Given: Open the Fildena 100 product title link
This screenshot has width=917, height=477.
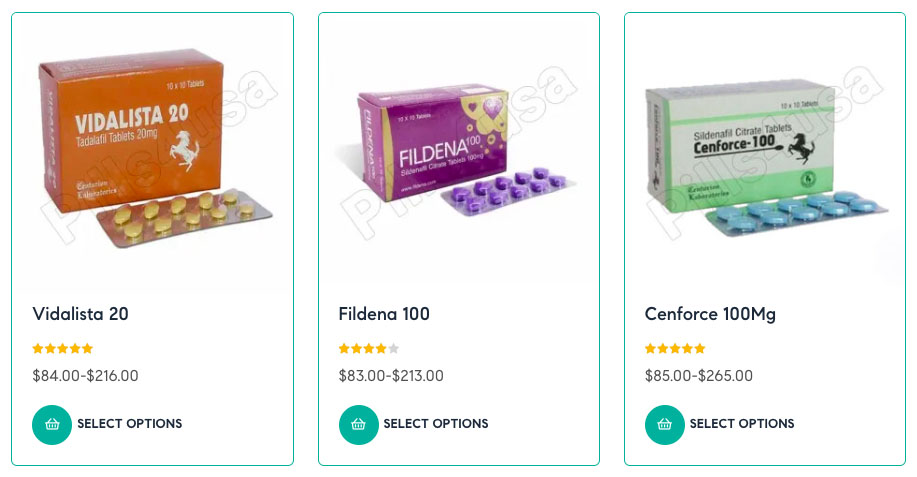Looking at the screenshot, I should coord(384,314).
